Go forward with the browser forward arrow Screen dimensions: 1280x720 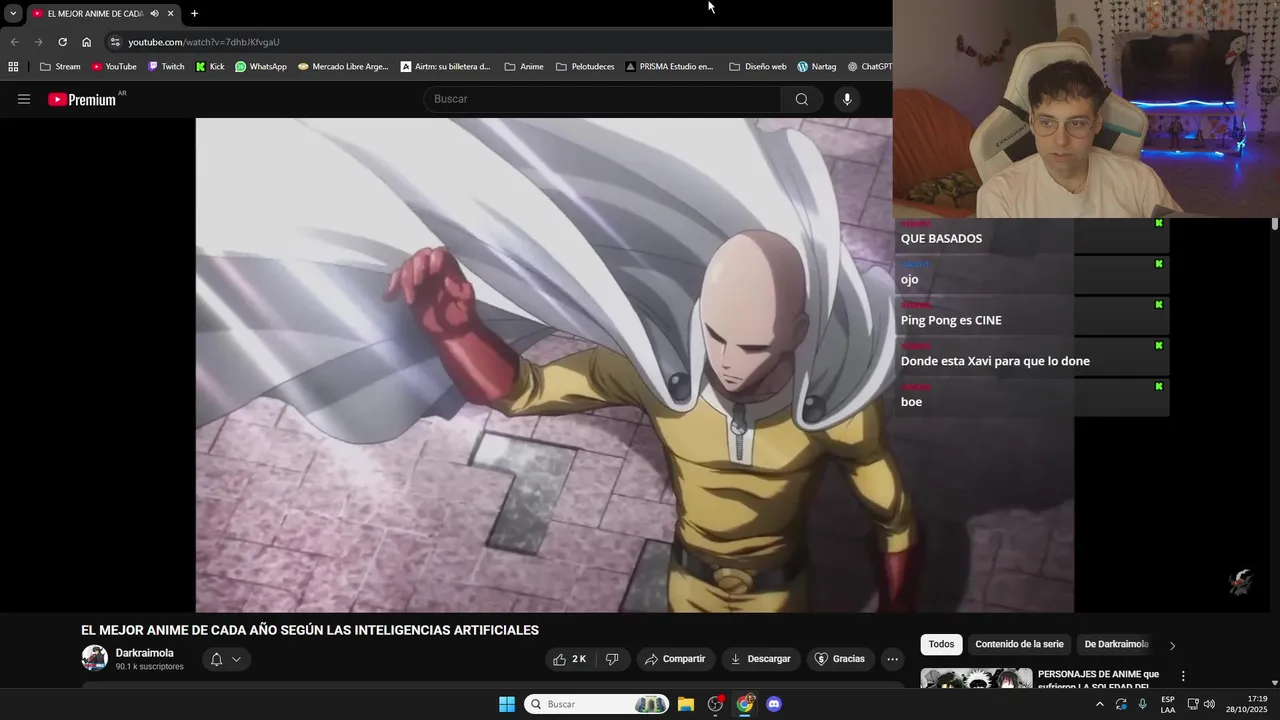38,42
